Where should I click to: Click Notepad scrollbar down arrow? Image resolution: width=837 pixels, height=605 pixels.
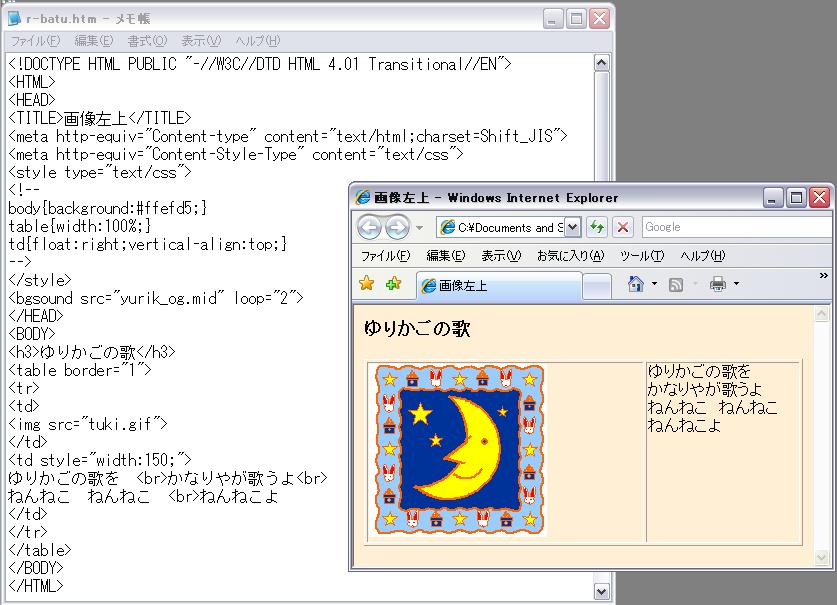click(x=602, y=591)
